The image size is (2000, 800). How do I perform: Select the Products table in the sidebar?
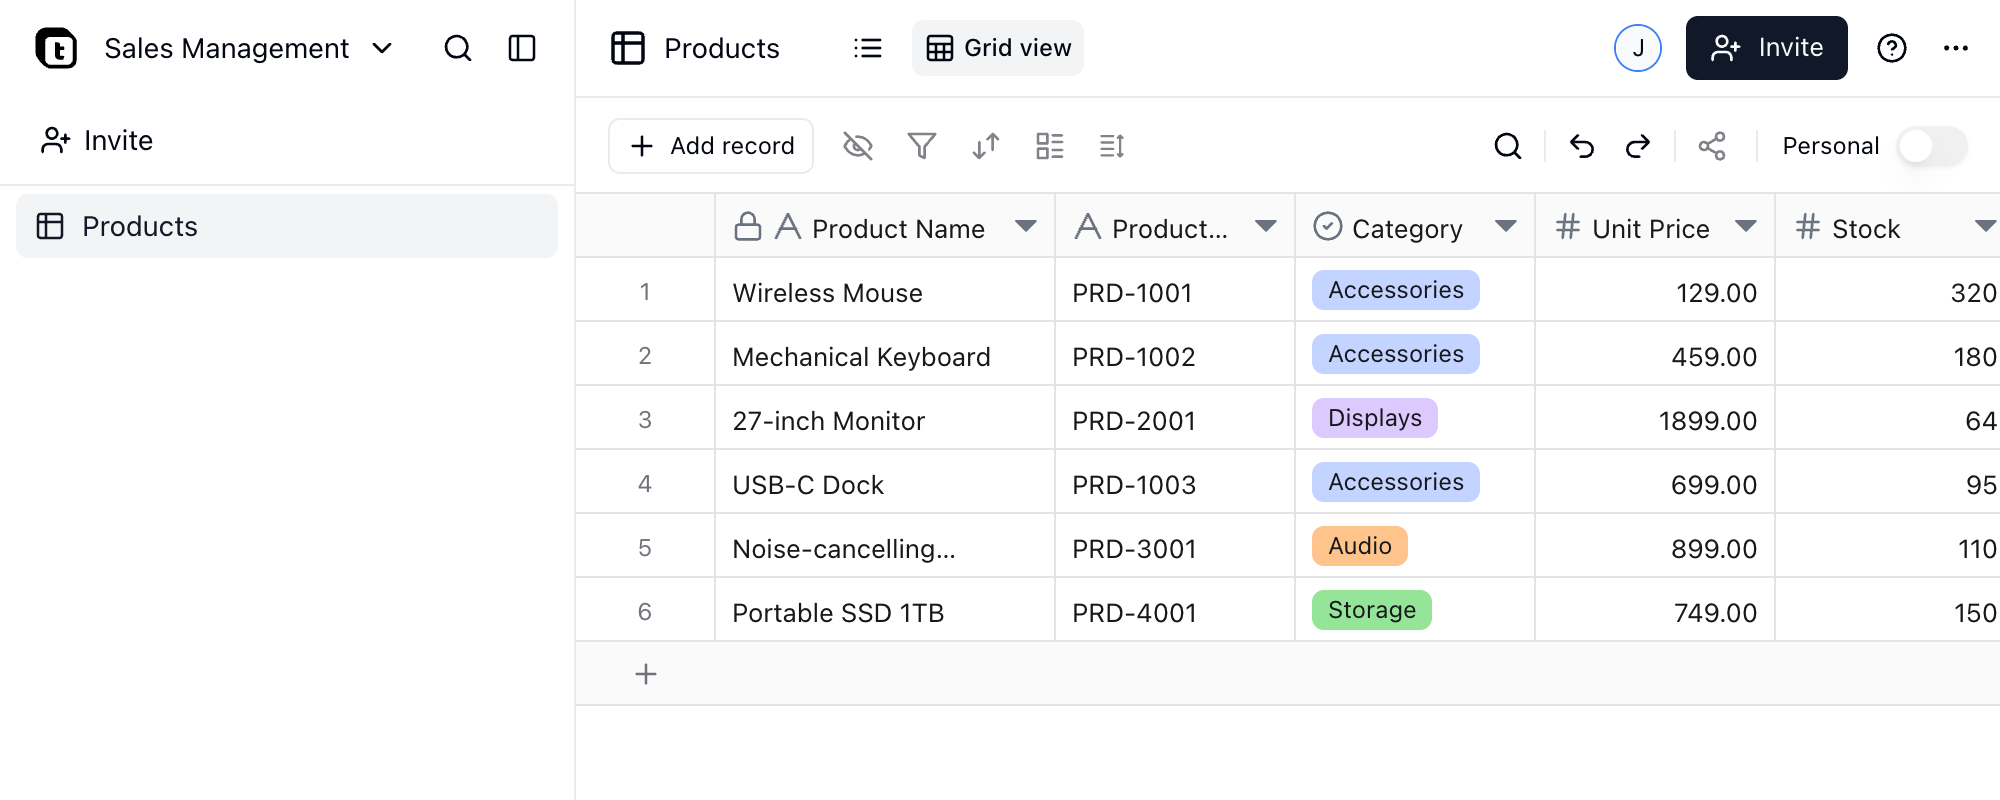(287, 226)
